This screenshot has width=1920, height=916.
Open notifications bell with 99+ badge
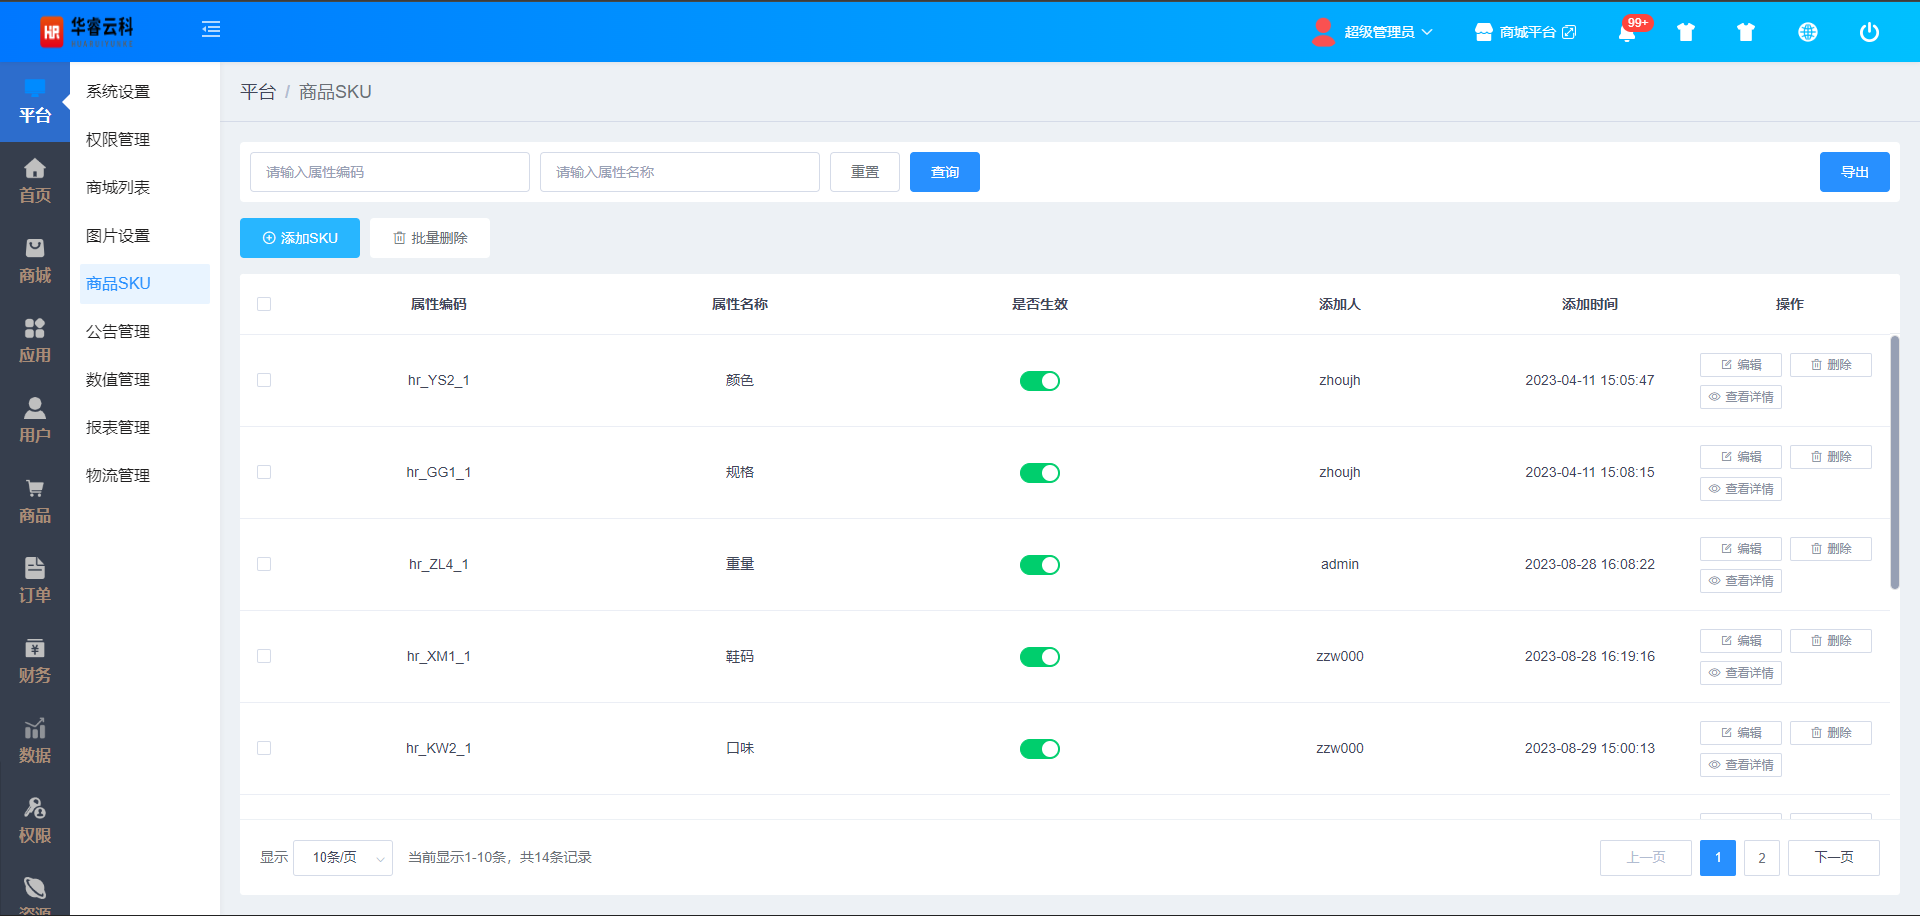1627,32
